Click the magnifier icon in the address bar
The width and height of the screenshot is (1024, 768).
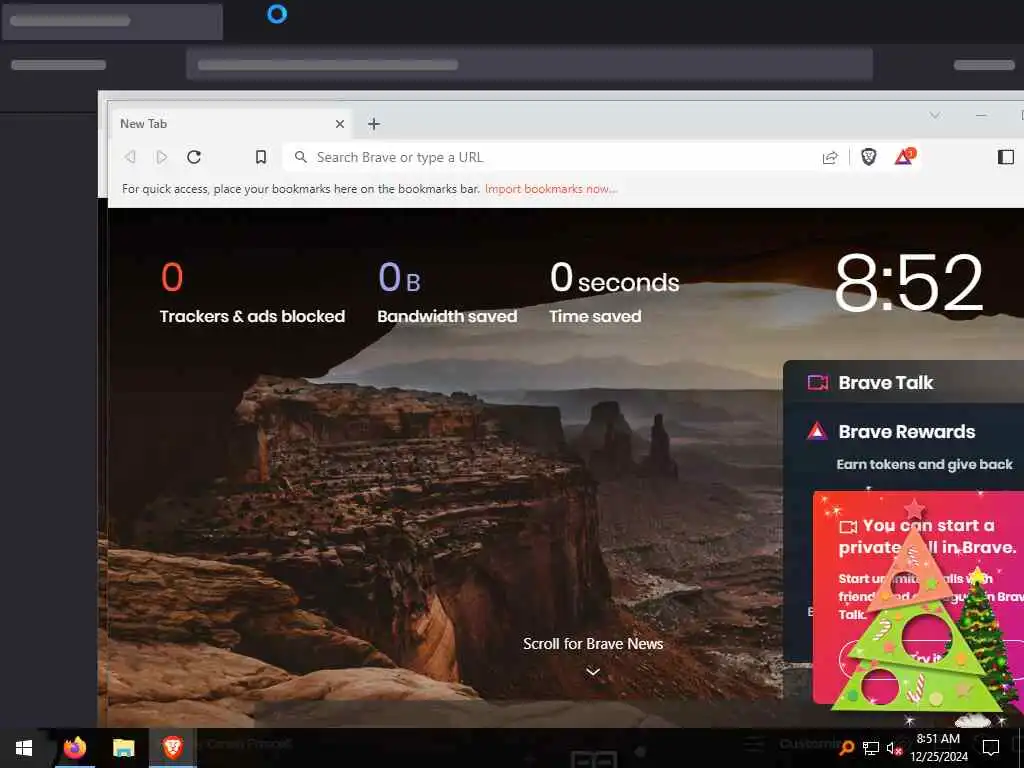coord(300,157)
